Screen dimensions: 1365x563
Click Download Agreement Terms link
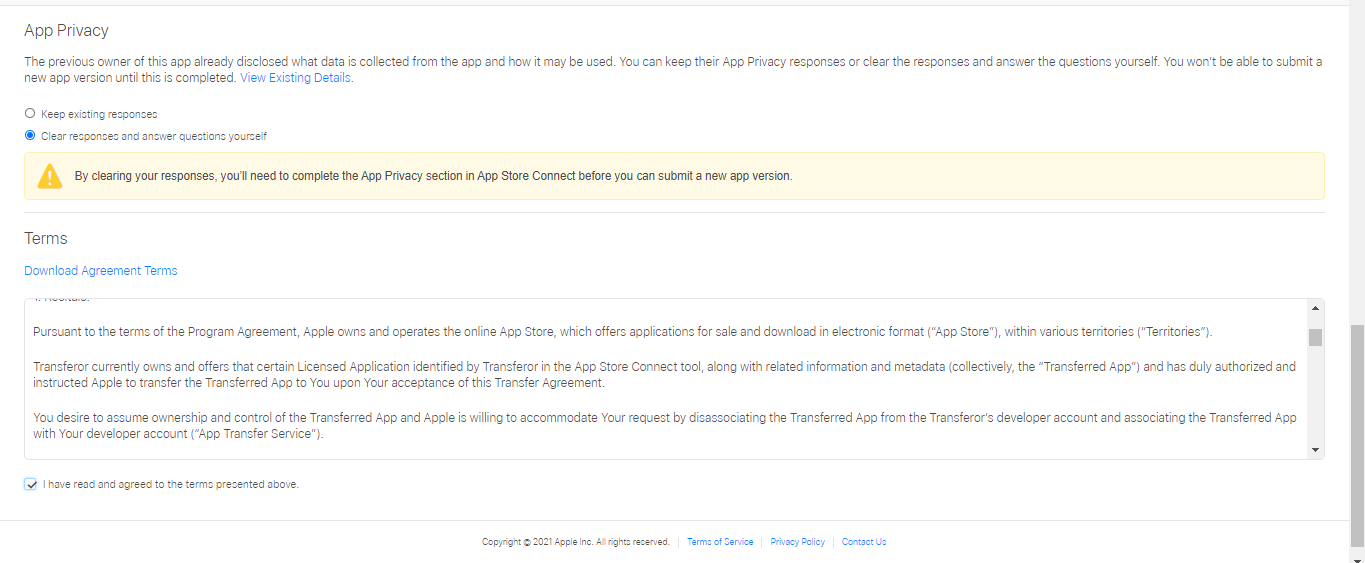pos(101,270)
